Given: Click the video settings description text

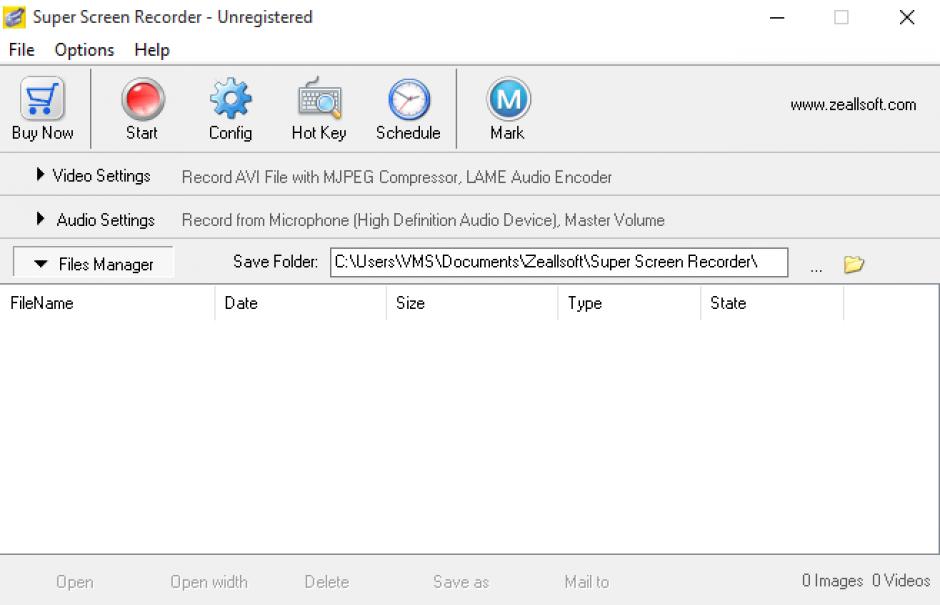Looking at the screenshot, I should tap(396, 177).
